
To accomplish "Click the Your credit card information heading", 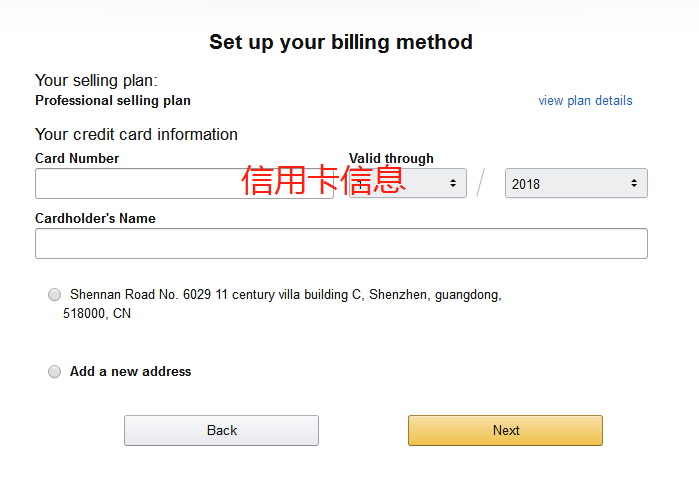I will point(136,135).
